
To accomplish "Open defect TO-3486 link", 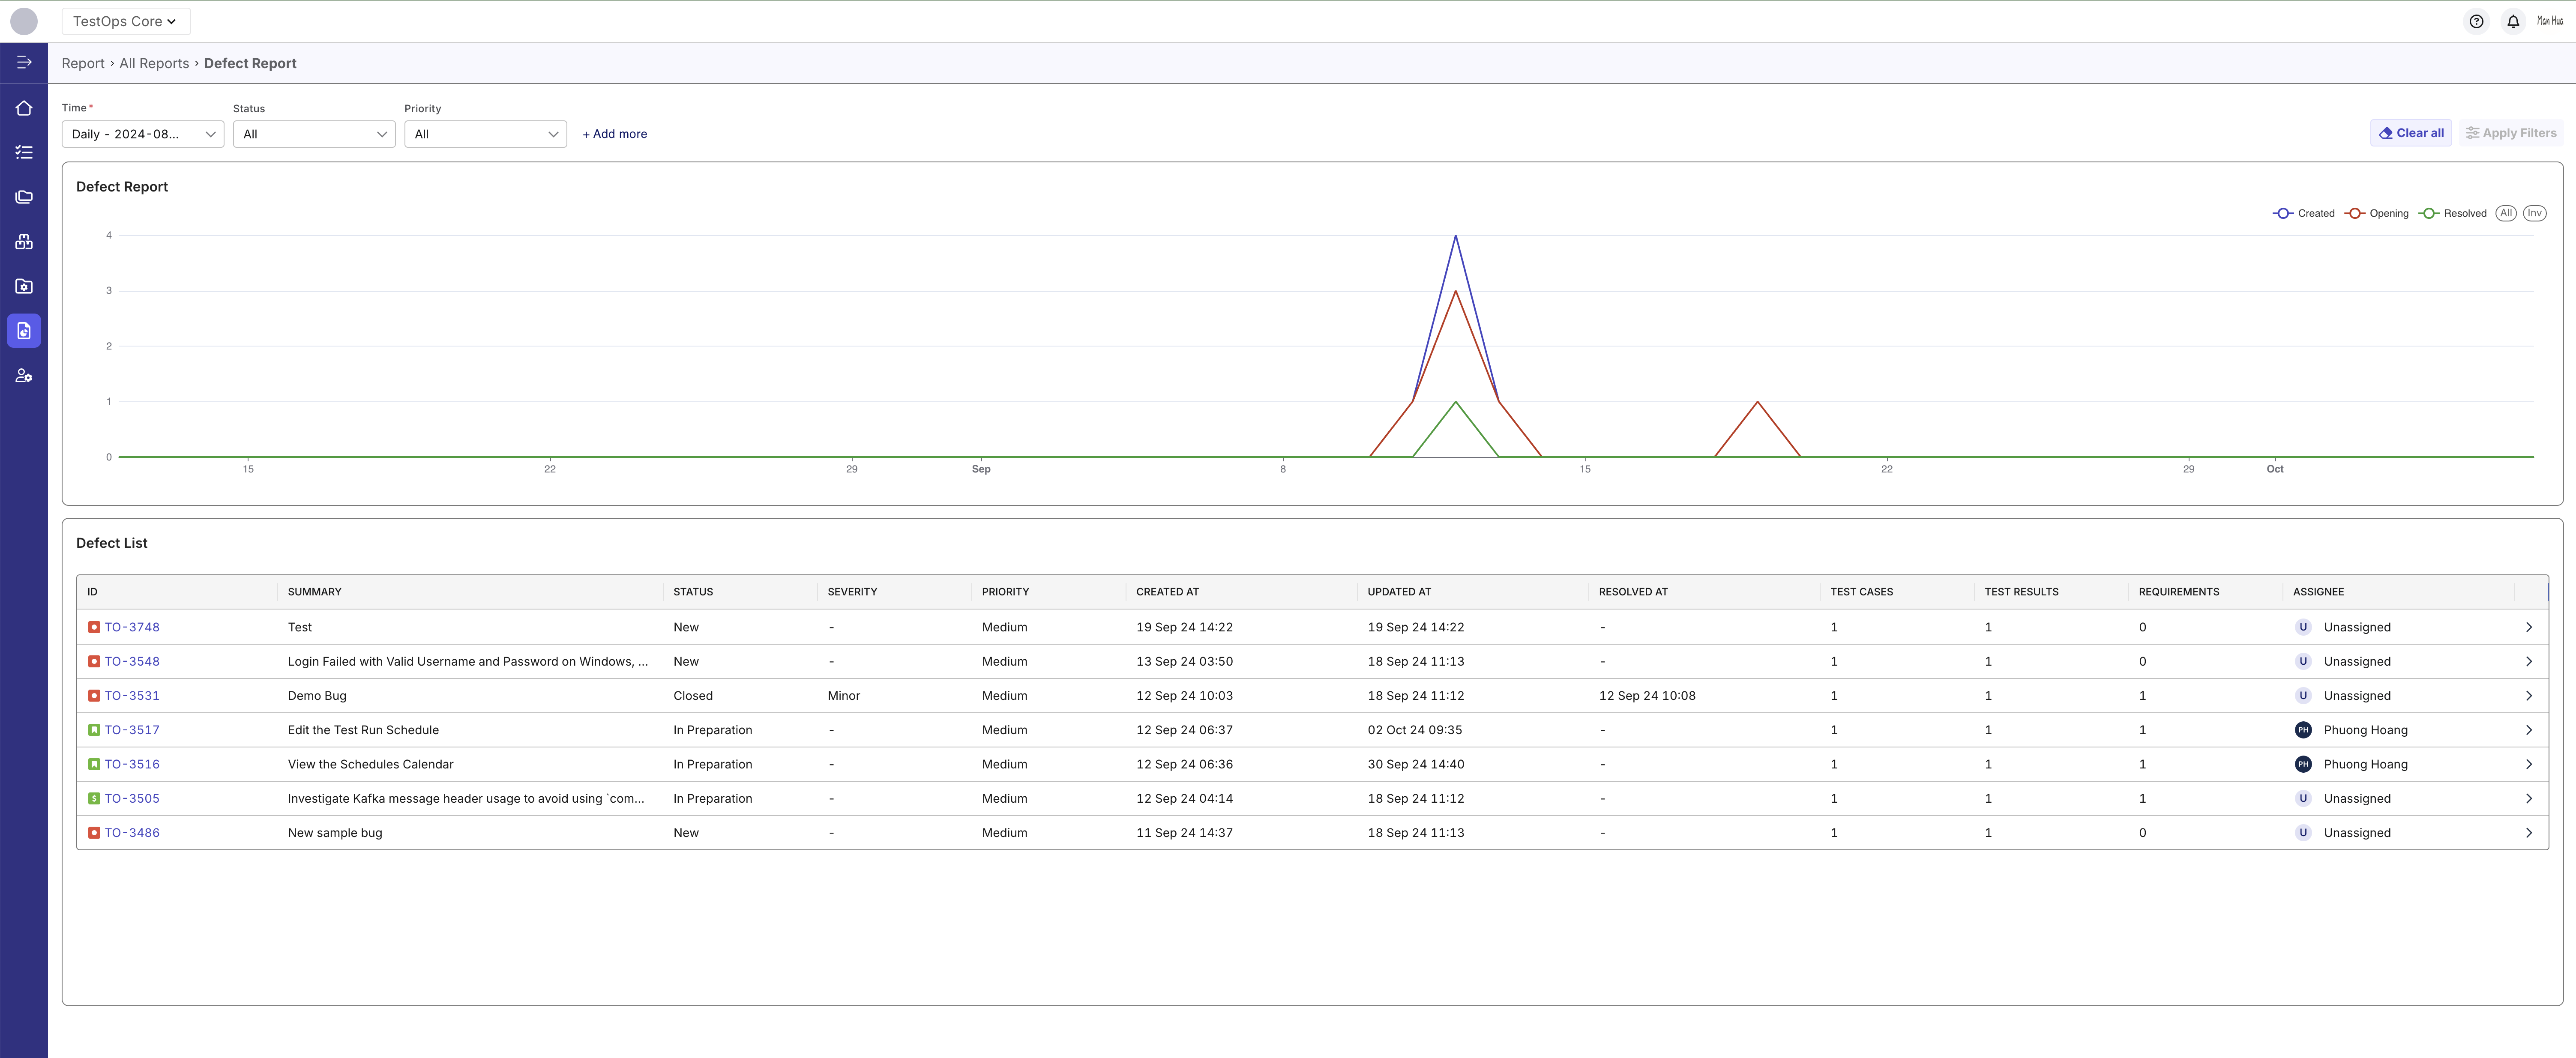I will (x=132, y=833).
